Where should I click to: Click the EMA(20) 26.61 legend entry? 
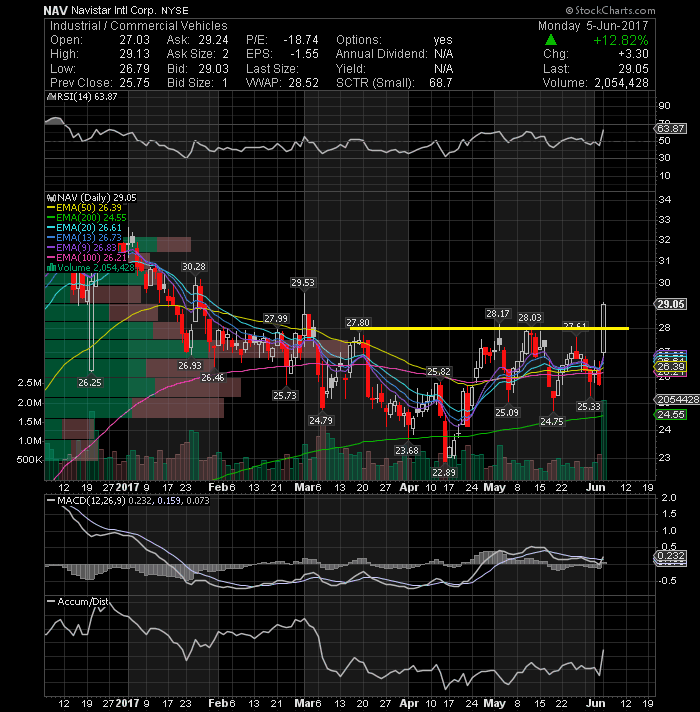pos(84,227)
